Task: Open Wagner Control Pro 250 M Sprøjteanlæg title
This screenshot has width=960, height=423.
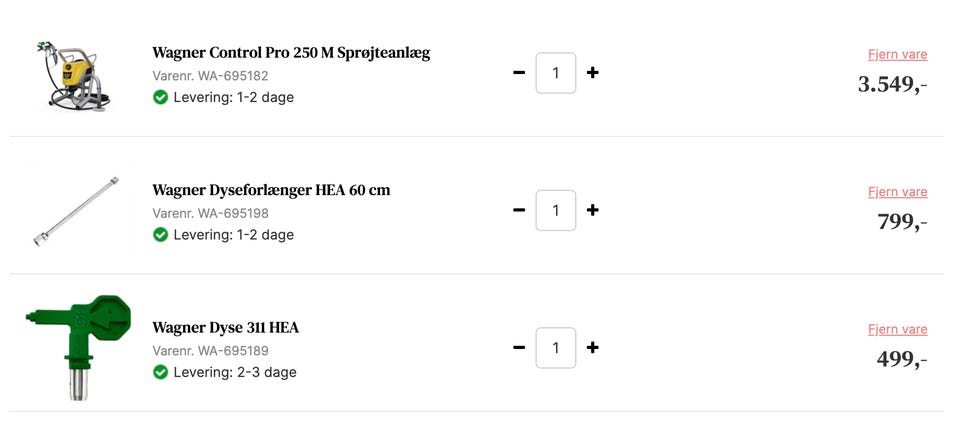Action: (291, 53)
